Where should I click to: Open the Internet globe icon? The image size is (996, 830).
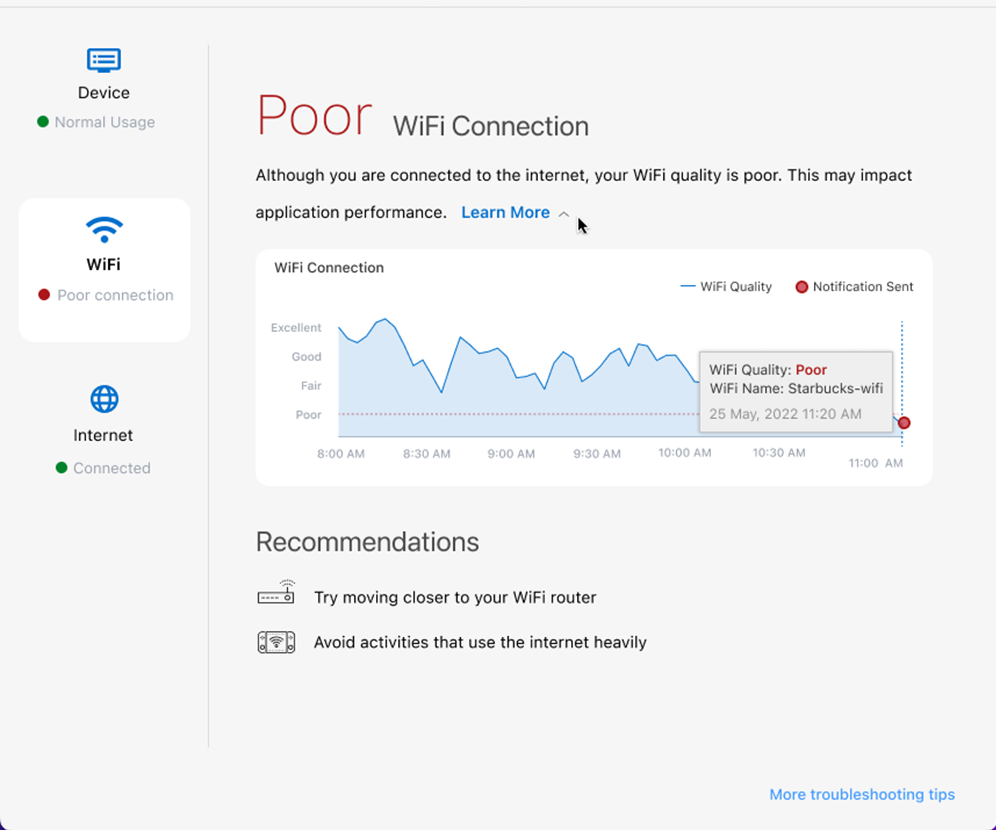tap(104, 400)
